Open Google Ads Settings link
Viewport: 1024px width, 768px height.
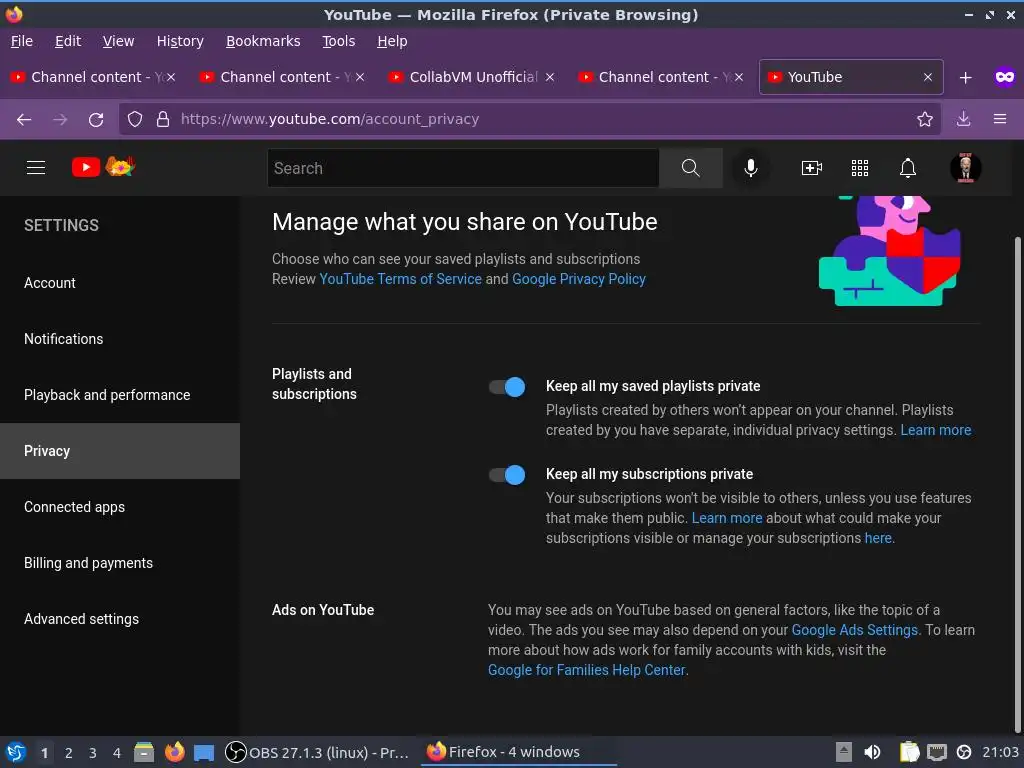click(x=854, y=630)
